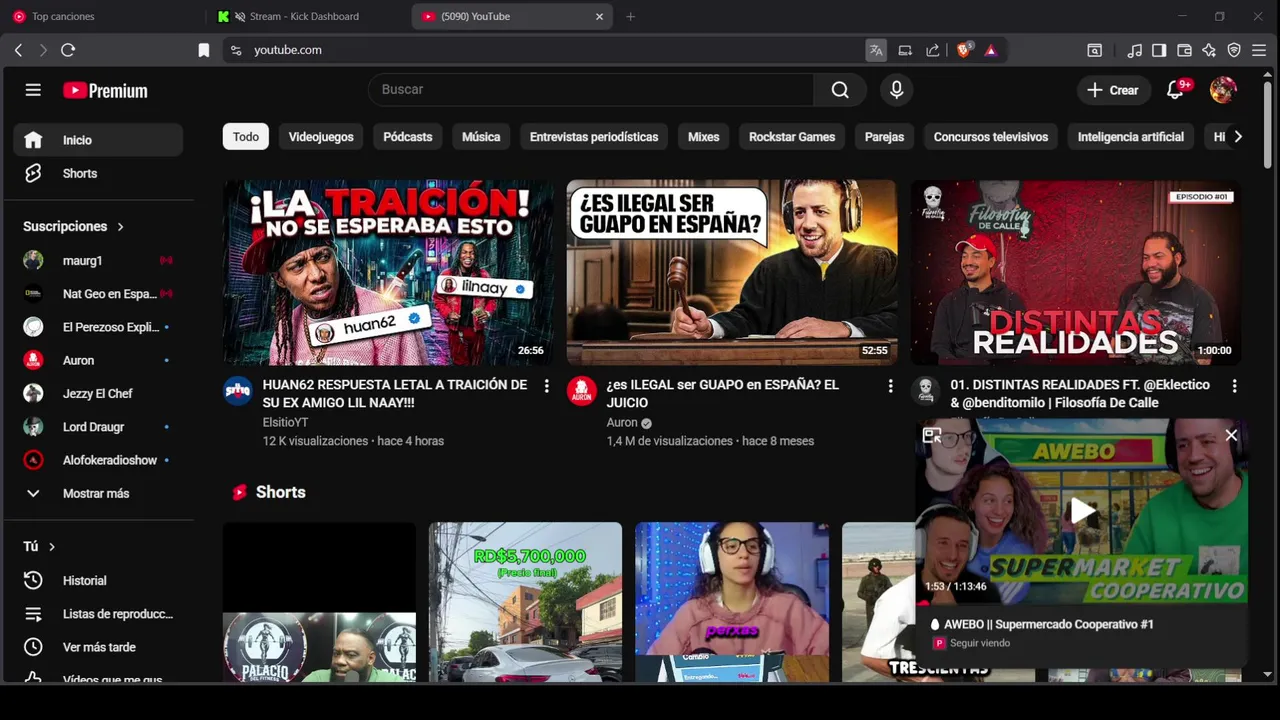Viewport: 1280px width, 720px height.
Task: Open the notifications bell
Action: tap(1176, 90)
